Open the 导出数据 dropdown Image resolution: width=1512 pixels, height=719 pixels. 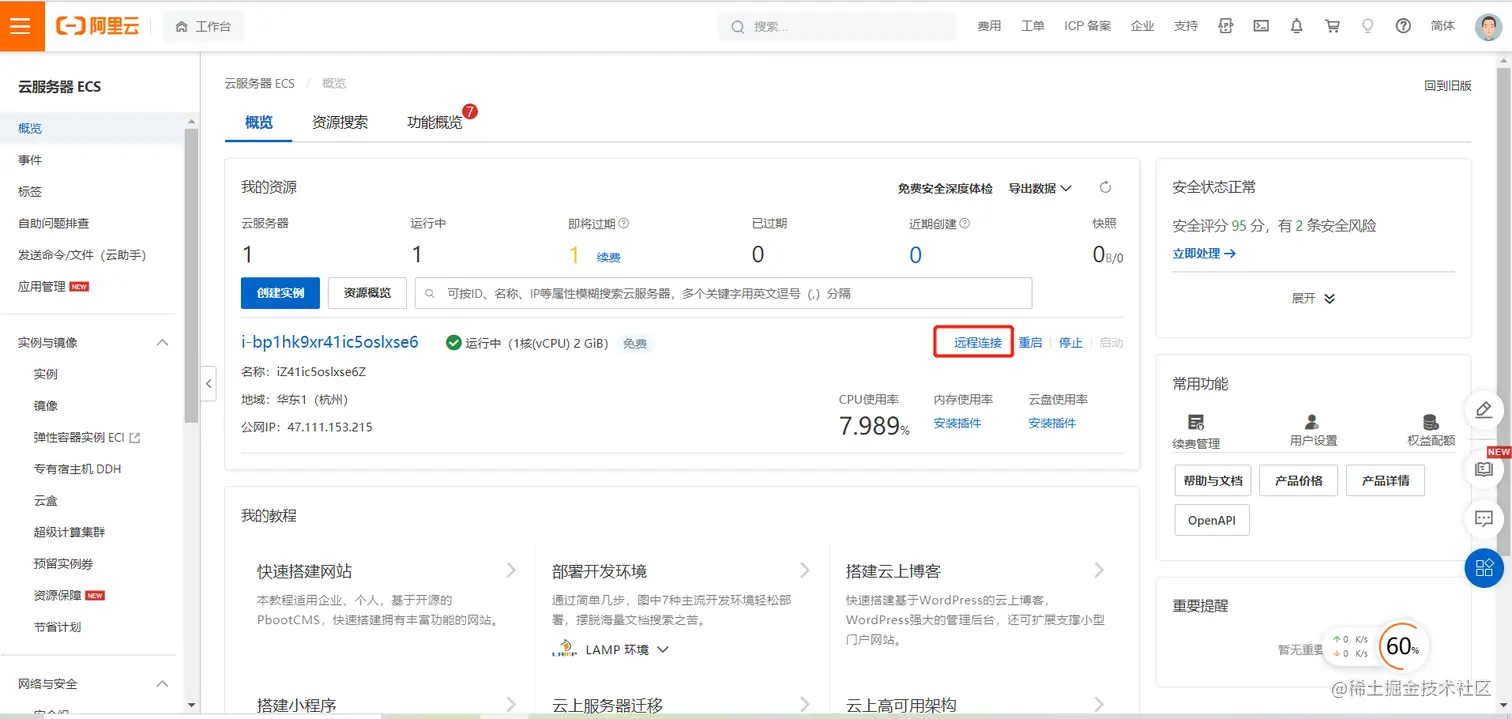1040,188
